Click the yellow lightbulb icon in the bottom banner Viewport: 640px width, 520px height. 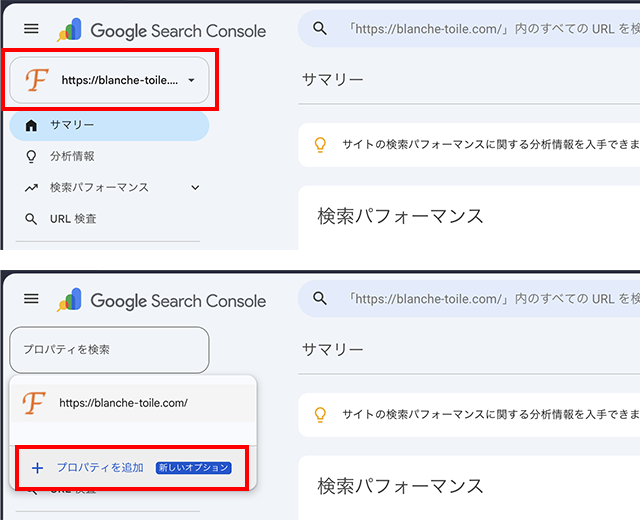[320, 415]
